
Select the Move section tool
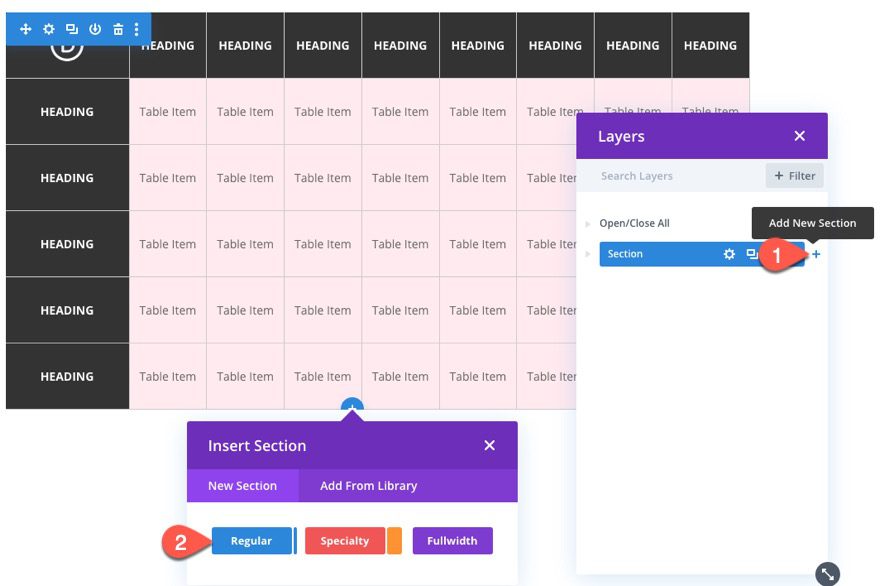pos(25,29)
